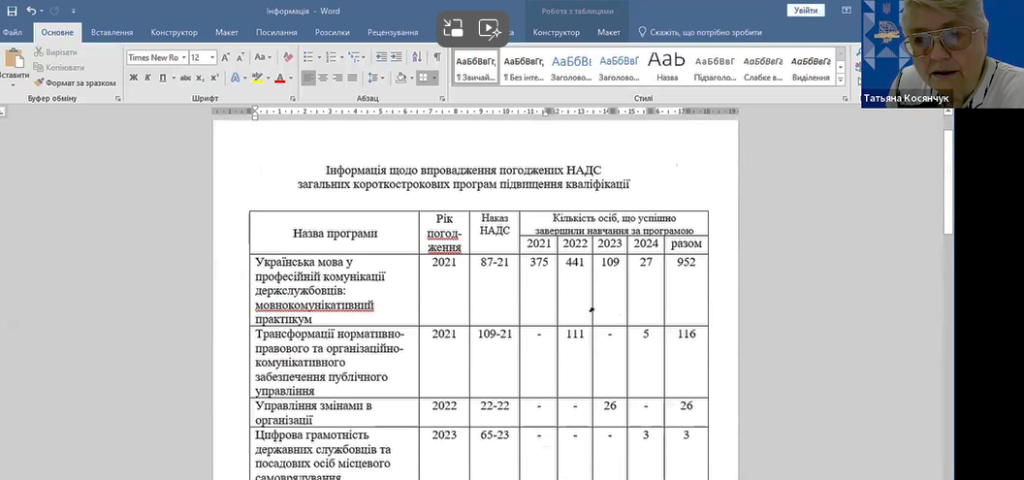Open the Рецензування ribbon tab
Screen dimensions: 1024x480
[392, 32]
